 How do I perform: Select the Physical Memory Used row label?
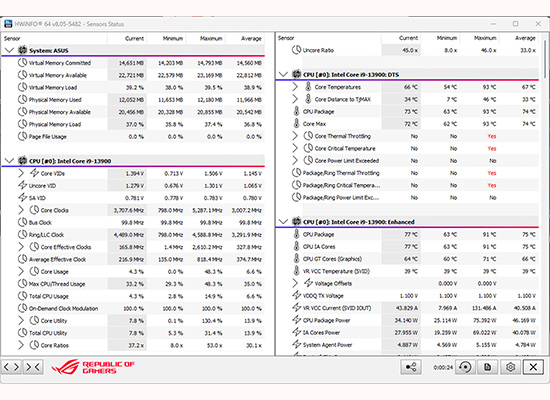click(55, 100)
